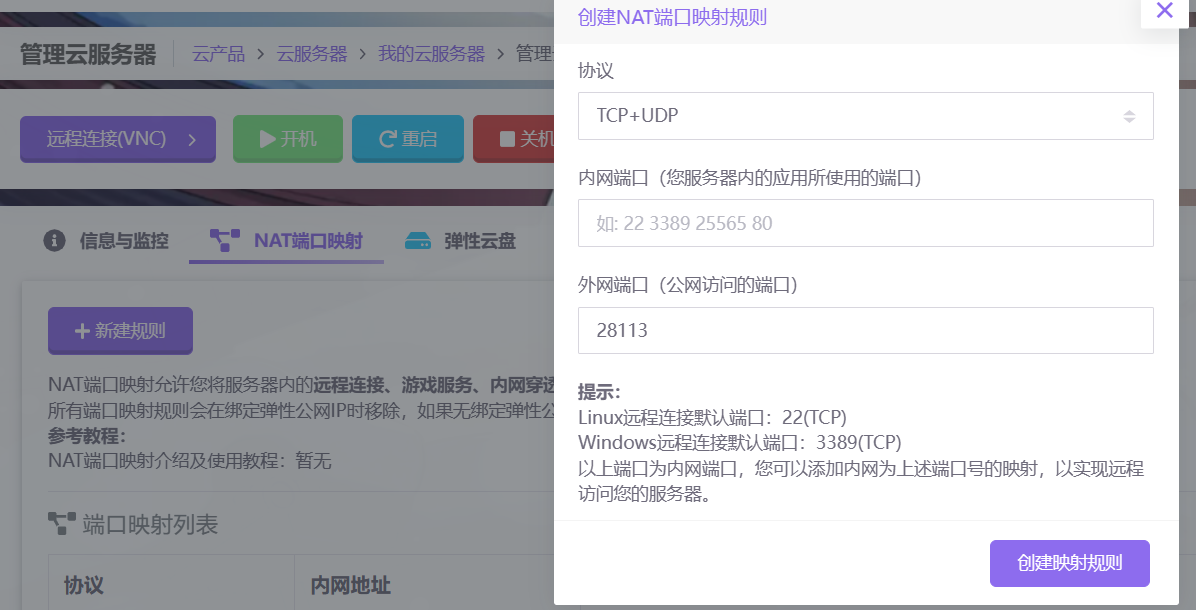
Task: Click the 内网地址 table column header
Action: [x=350, y=585]
